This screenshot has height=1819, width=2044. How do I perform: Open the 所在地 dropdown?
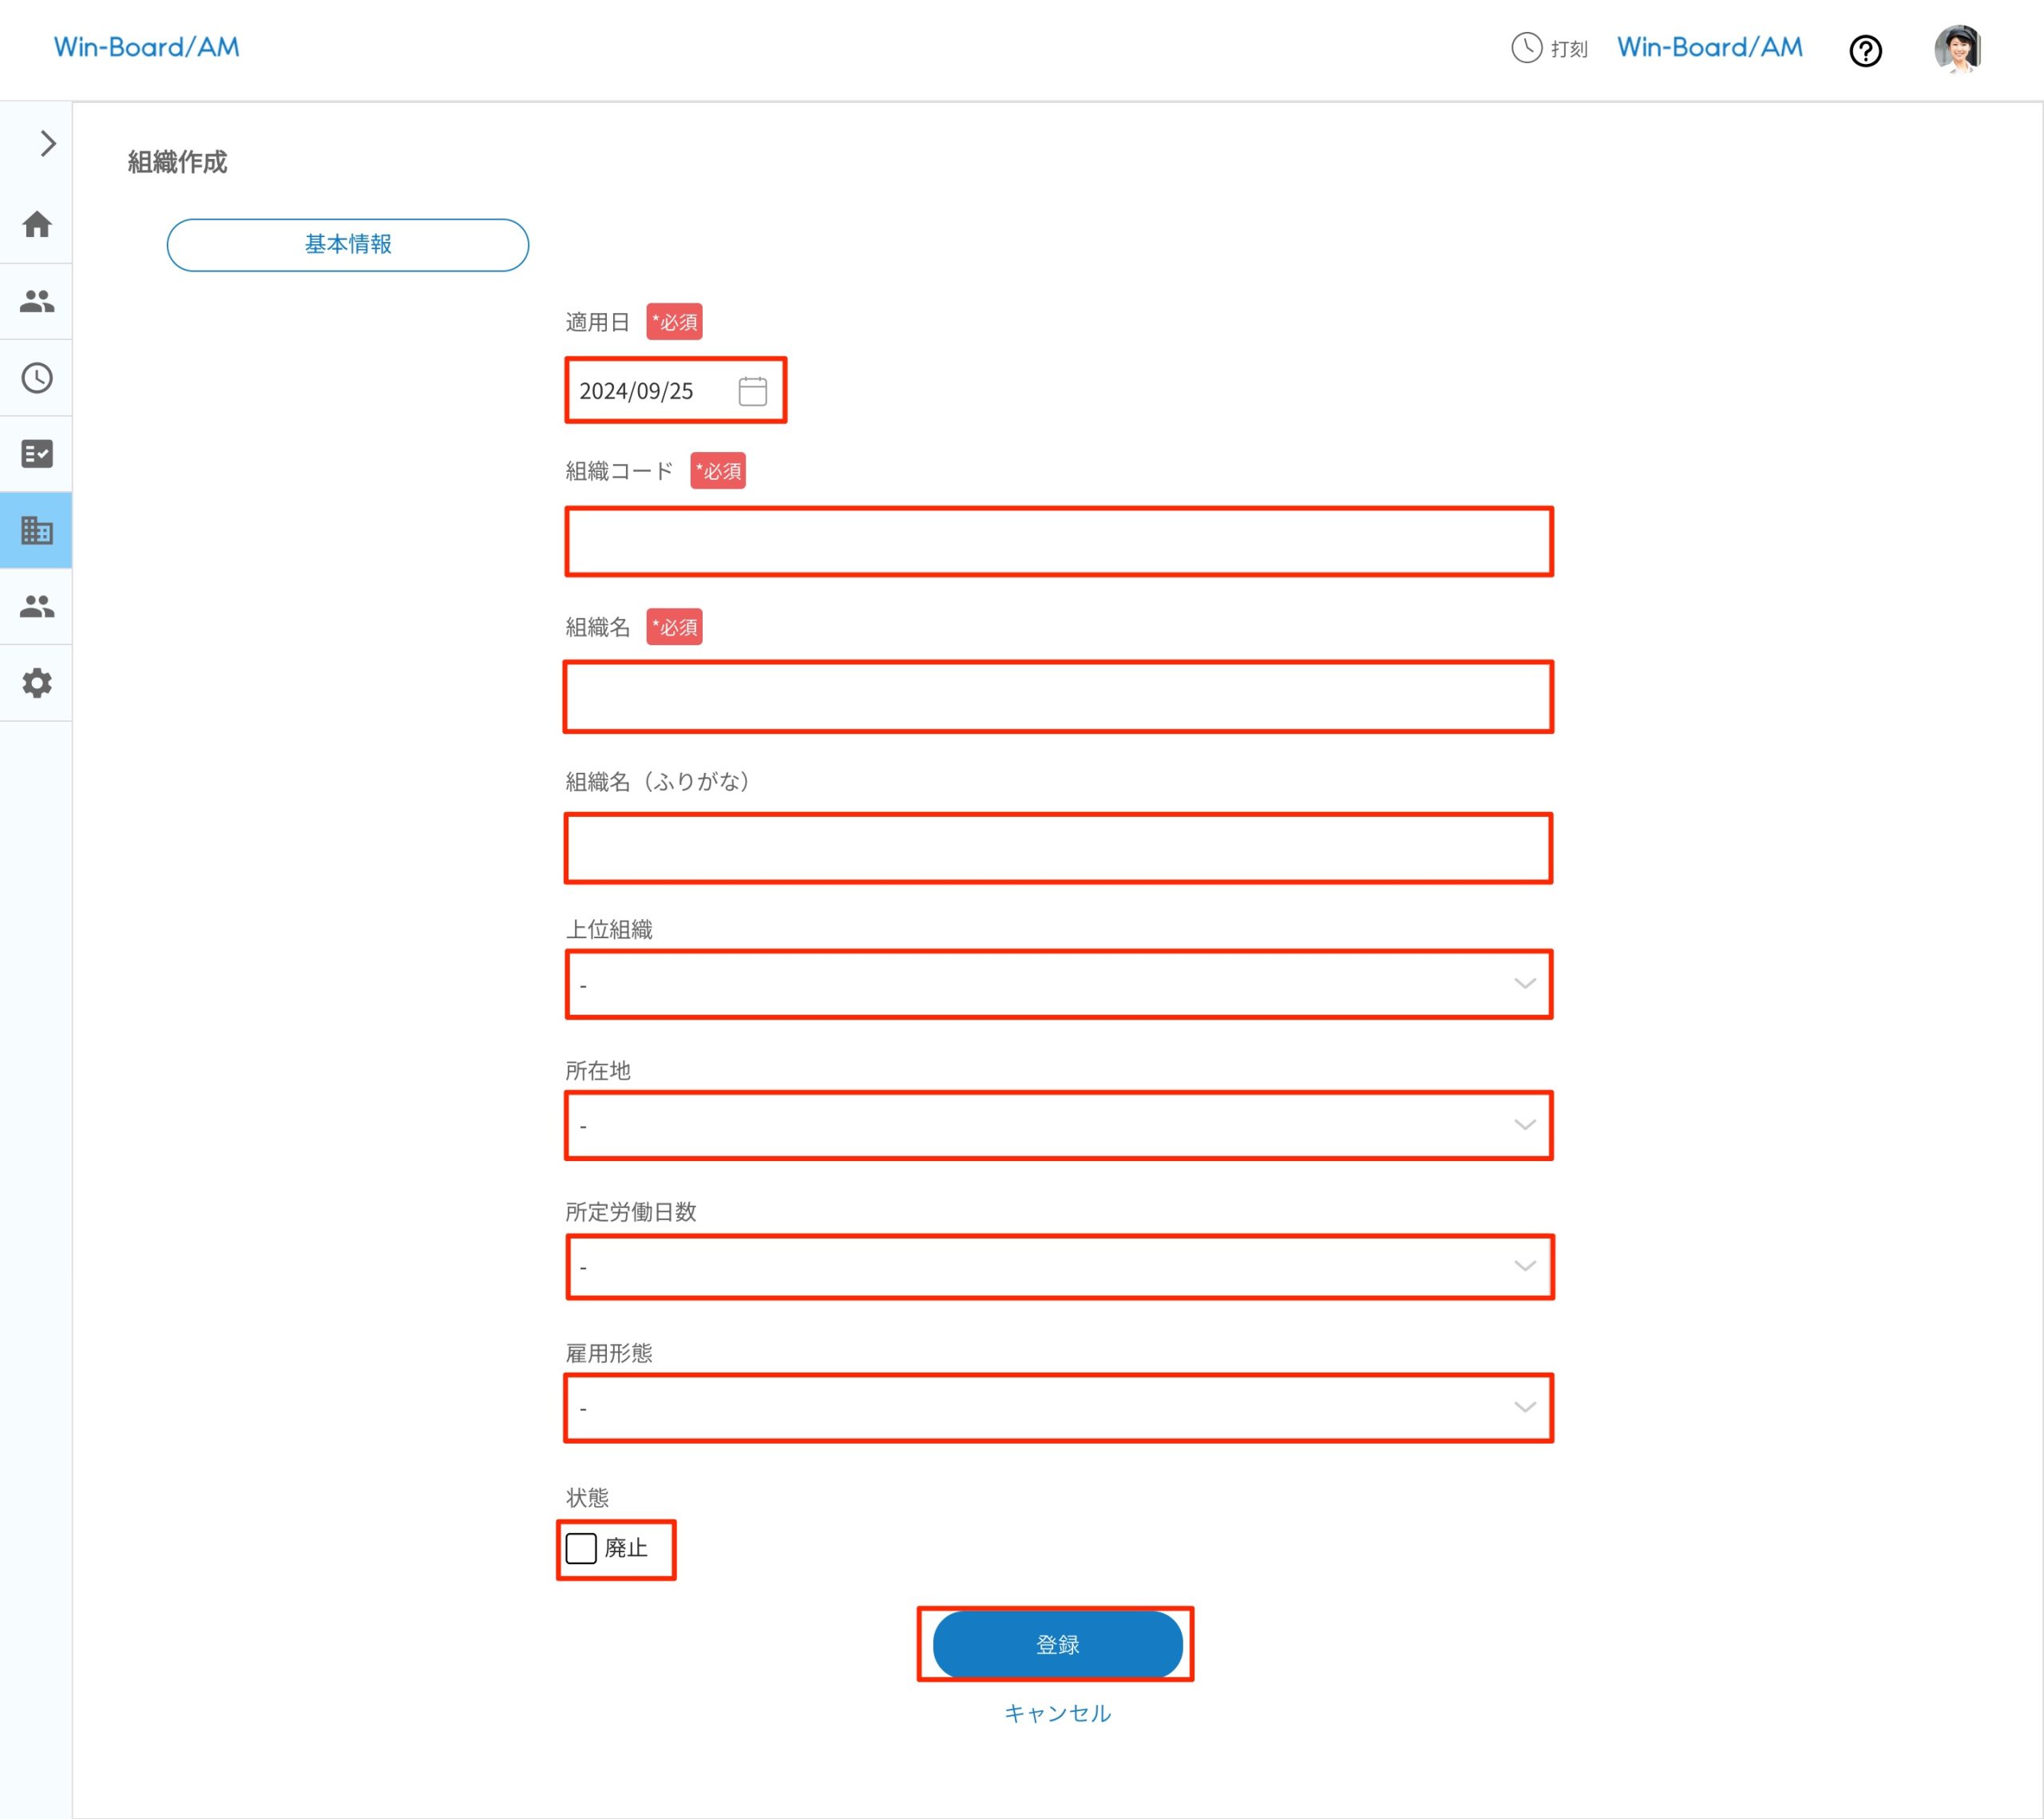(x=1058, y=1125)
